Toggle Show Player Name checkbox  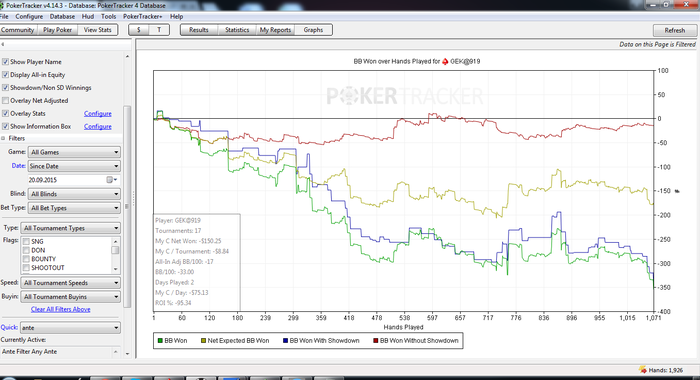(x=5, y=62)
